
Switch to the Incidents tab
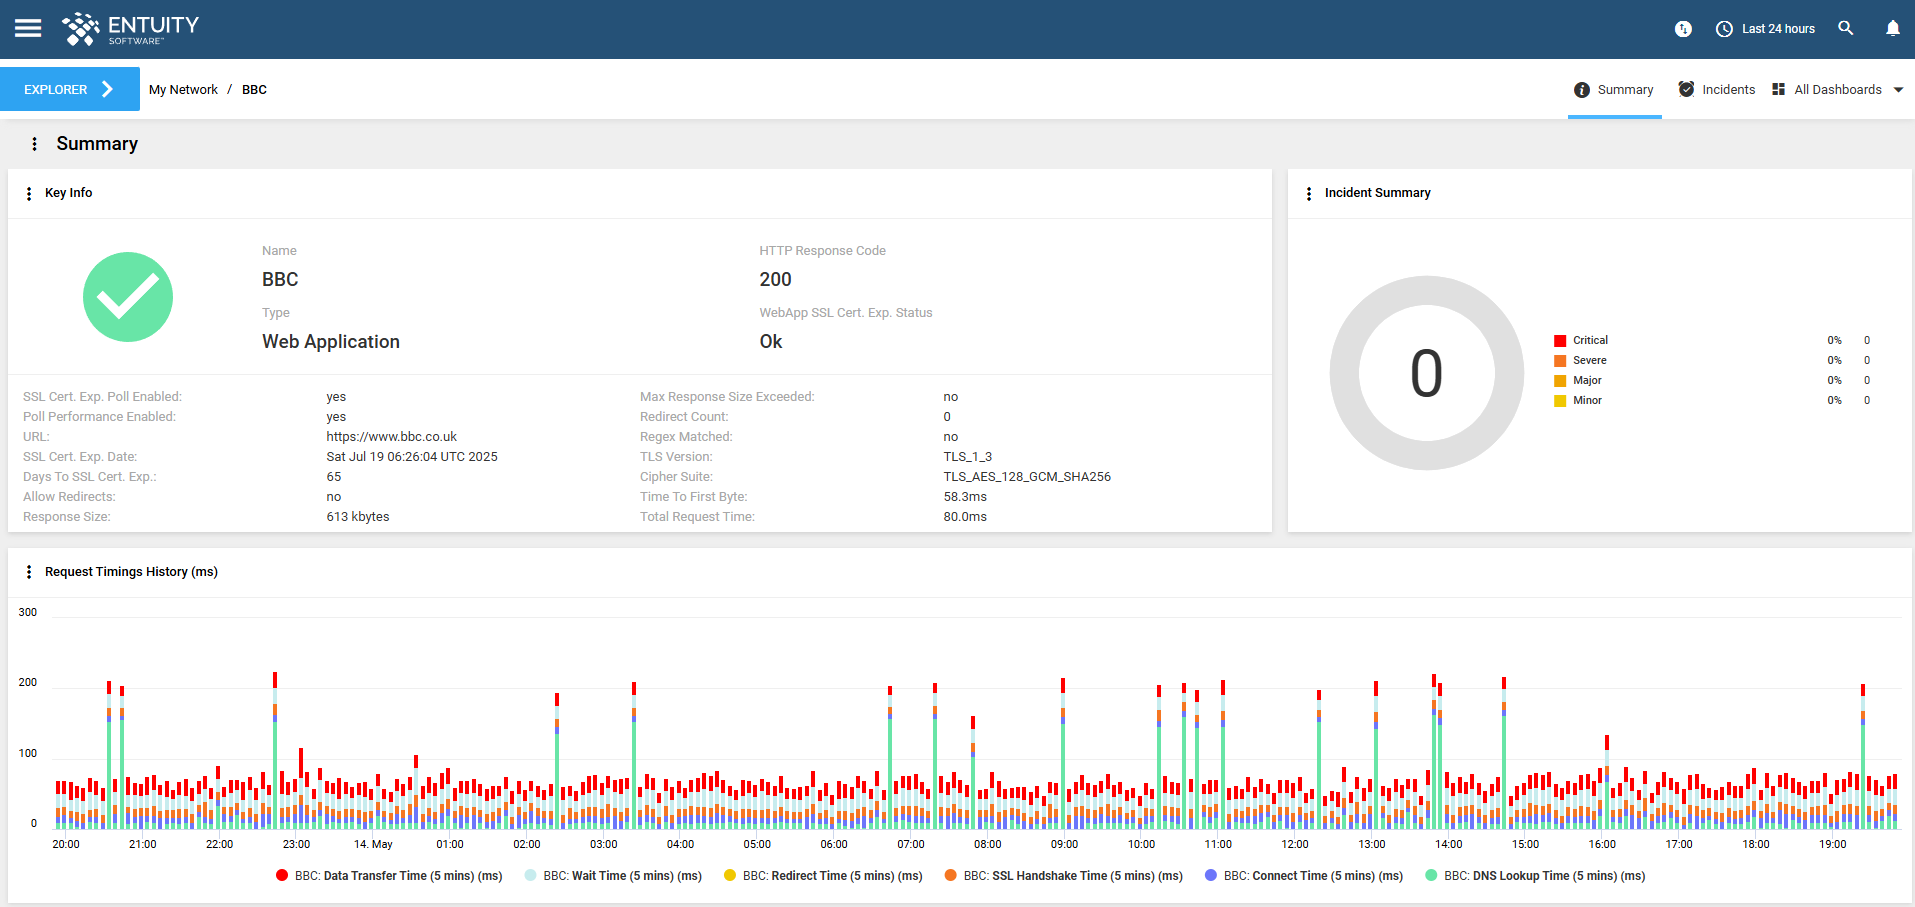click(x=1716, y=90)
